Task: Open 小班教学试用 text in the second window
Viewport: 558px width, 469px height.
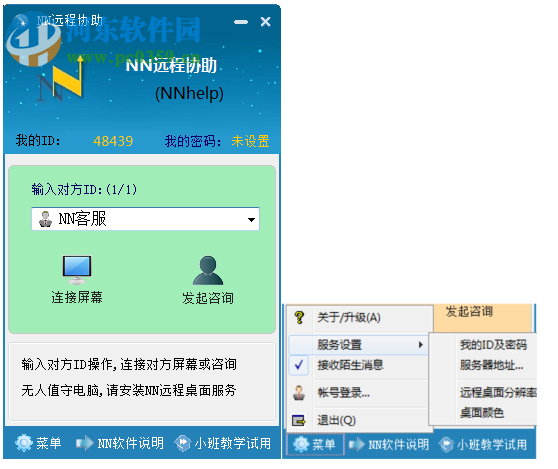Action: tap(492, 444)
